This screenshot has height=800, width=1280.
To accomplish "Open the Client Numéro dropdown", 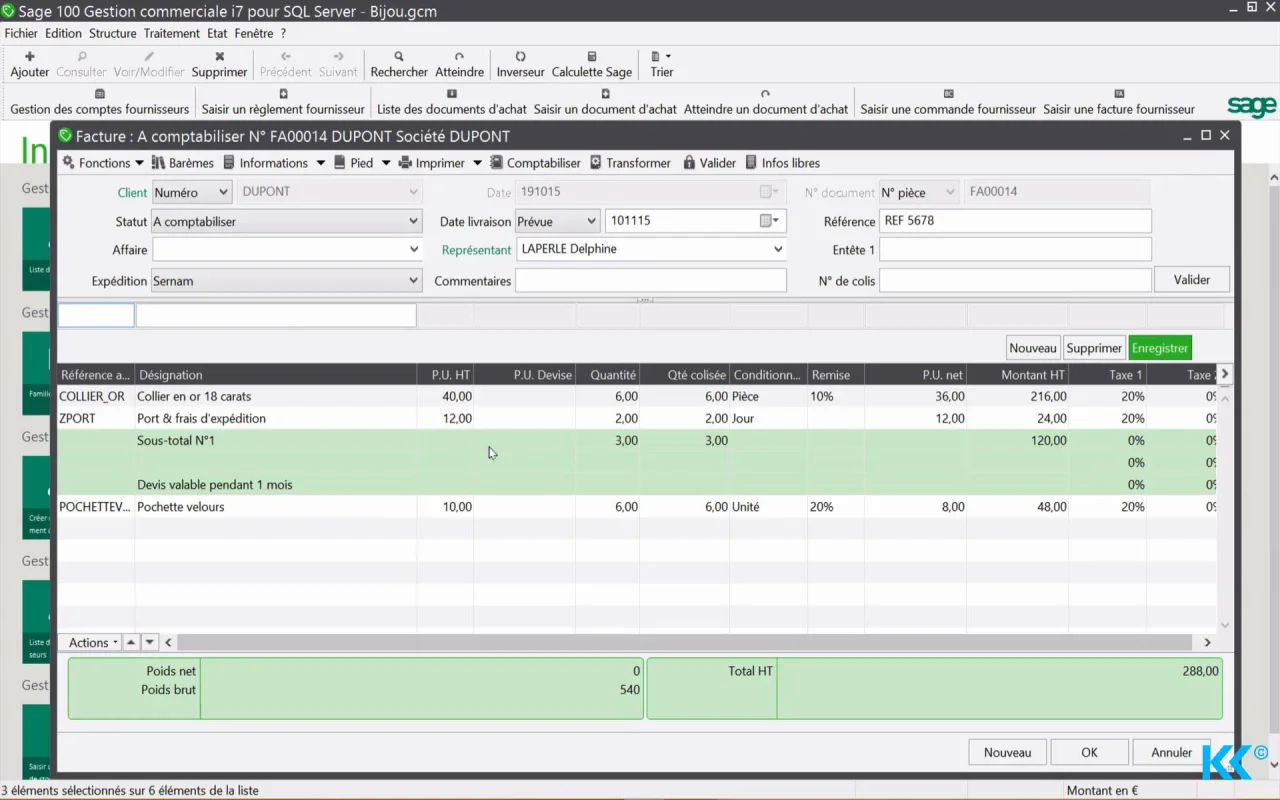I will [192, 192].
